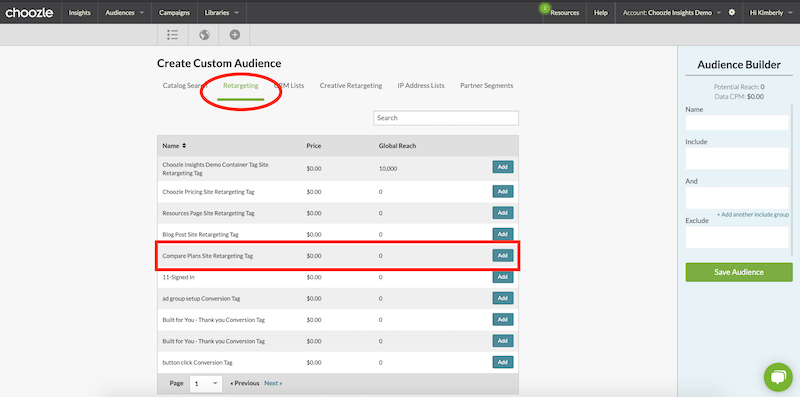The height and width of the screenshot is (397, 800).
Task: Open the Page number dropdown
Action: [x=206, y=383]
